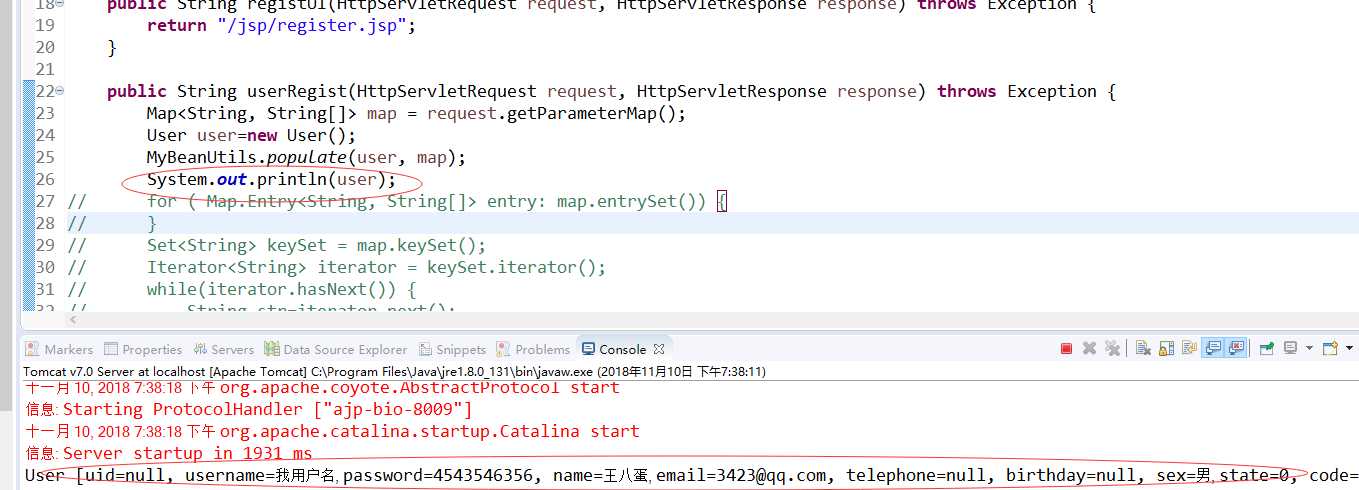Click line System.out.println(user); in editor
Image resolution: width=1359 pixels, height=490 pixels.
click(x=271, y=180)
